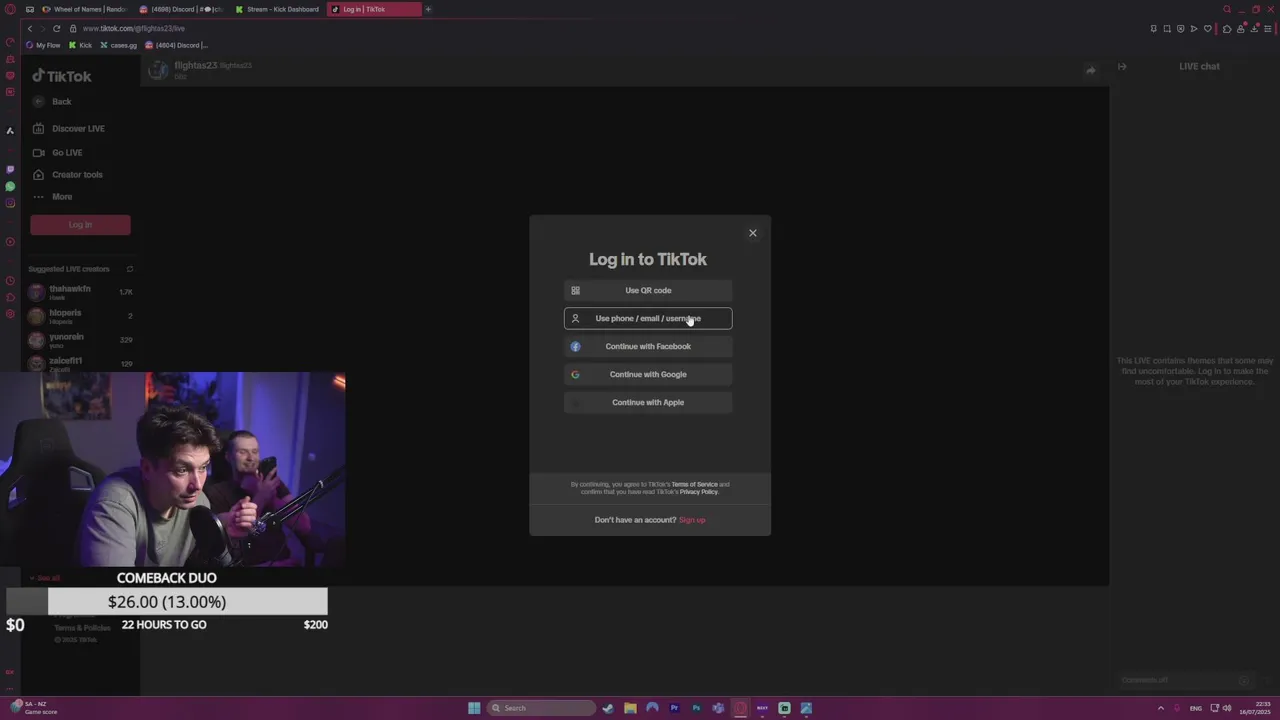The width and height of the screenshot is (1280, 720).
Task: Continue with Google login
Action: 648,374
